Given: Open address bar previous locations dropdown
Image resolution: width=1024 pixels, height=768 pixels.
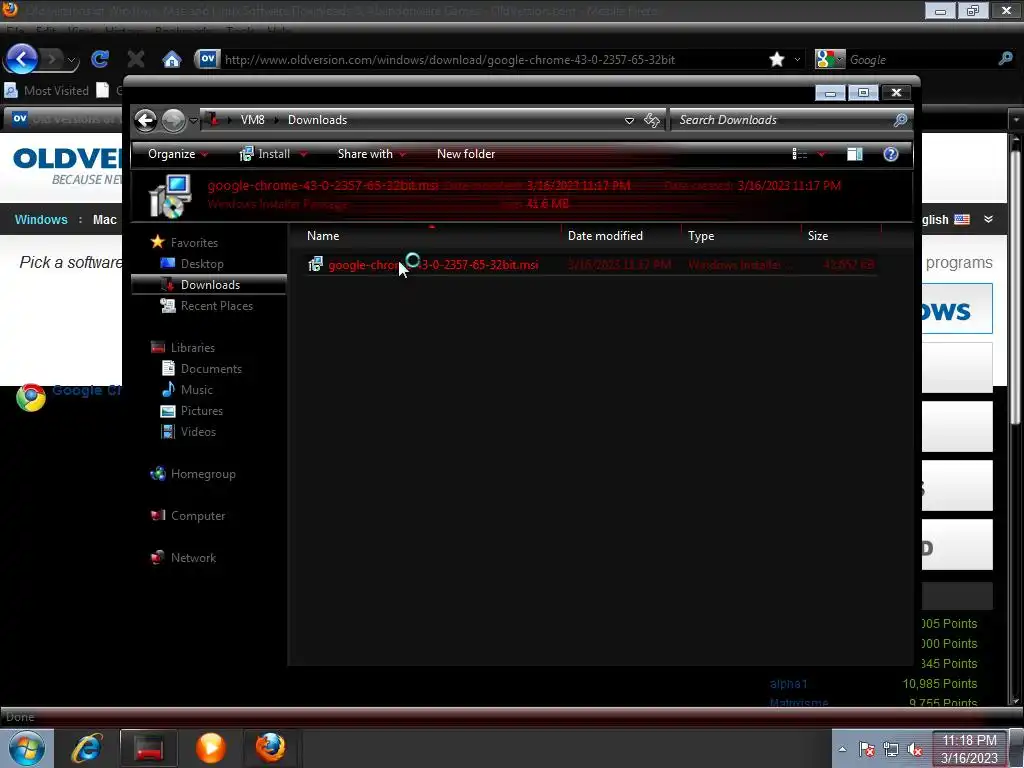Looking at the screenshot, I should [x=629, y=120].
